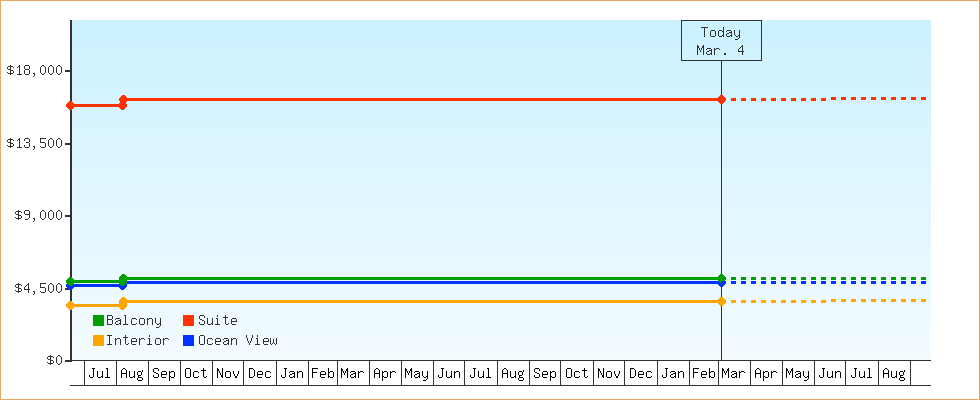The height and width of the screenshot is (400, 980).
Task: Click the $13,500 y-axis label
Action: (x=34, y=143)
